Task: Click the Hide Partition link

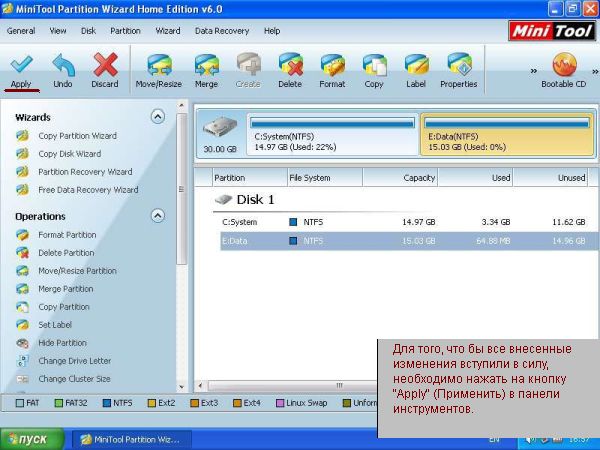Action: (x=62, y=343)
